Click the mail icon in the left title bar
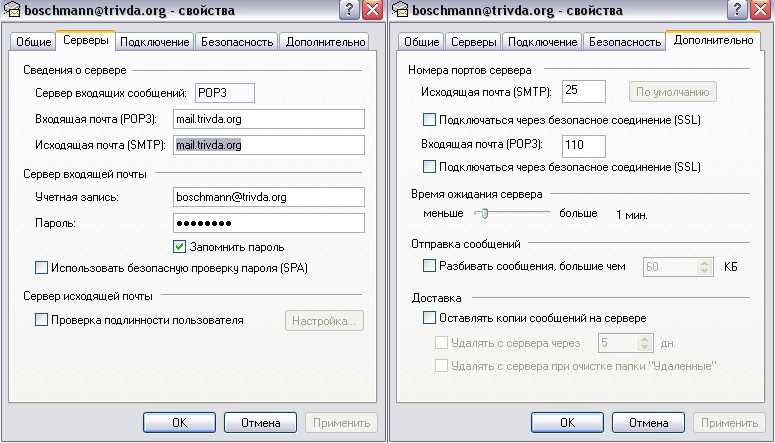This screenshot has height=443, width=775. pyautogui.click(x=14, y=10)
